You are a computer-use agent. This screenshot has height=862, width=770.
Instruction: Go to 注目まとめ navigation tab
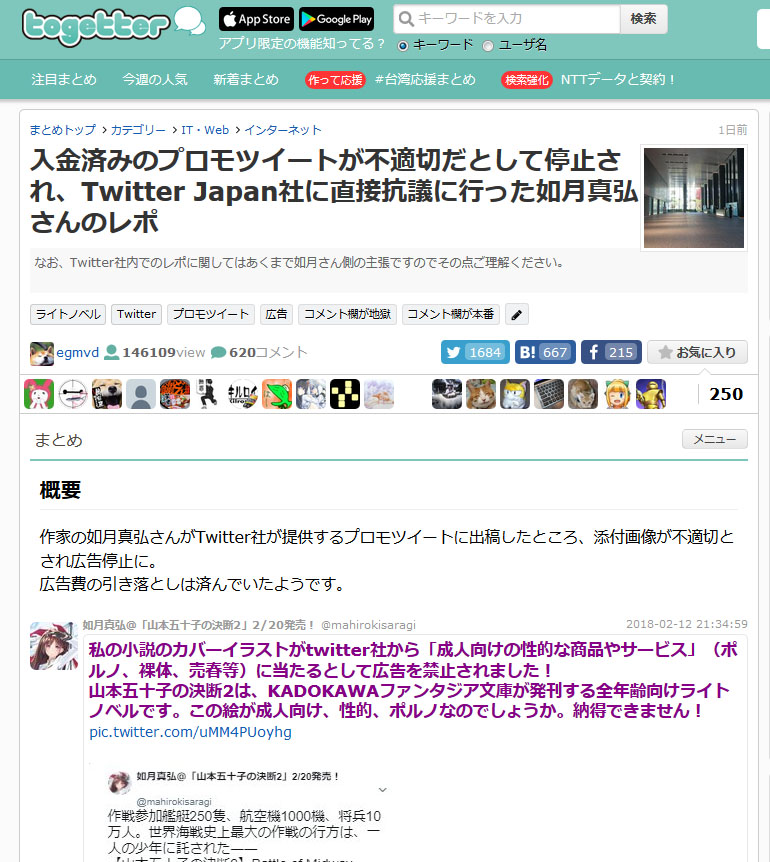64,79
